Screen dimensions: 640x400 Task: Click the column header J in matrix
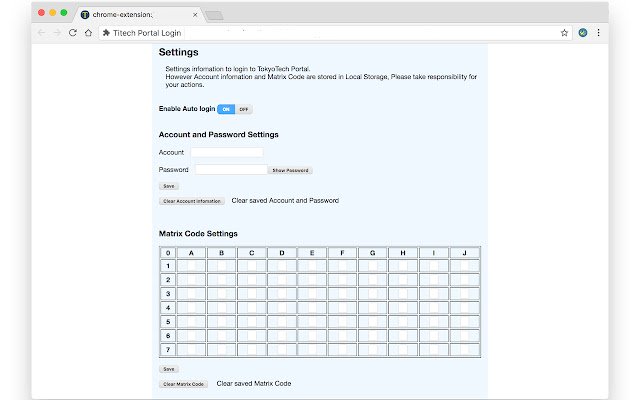pos(464,253)
